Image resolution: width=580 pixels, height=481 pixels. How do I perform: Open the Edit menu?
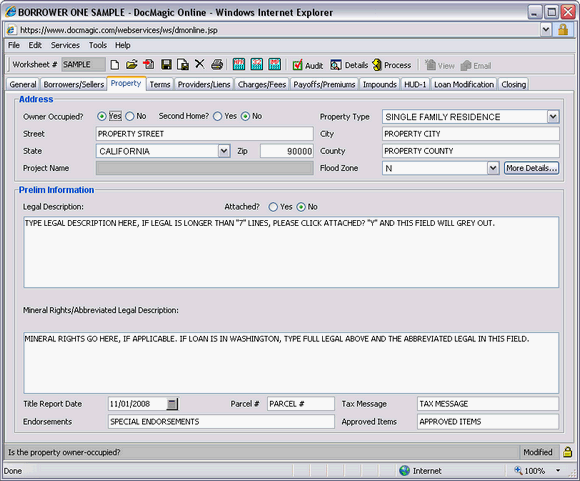[x=35, y=45]
